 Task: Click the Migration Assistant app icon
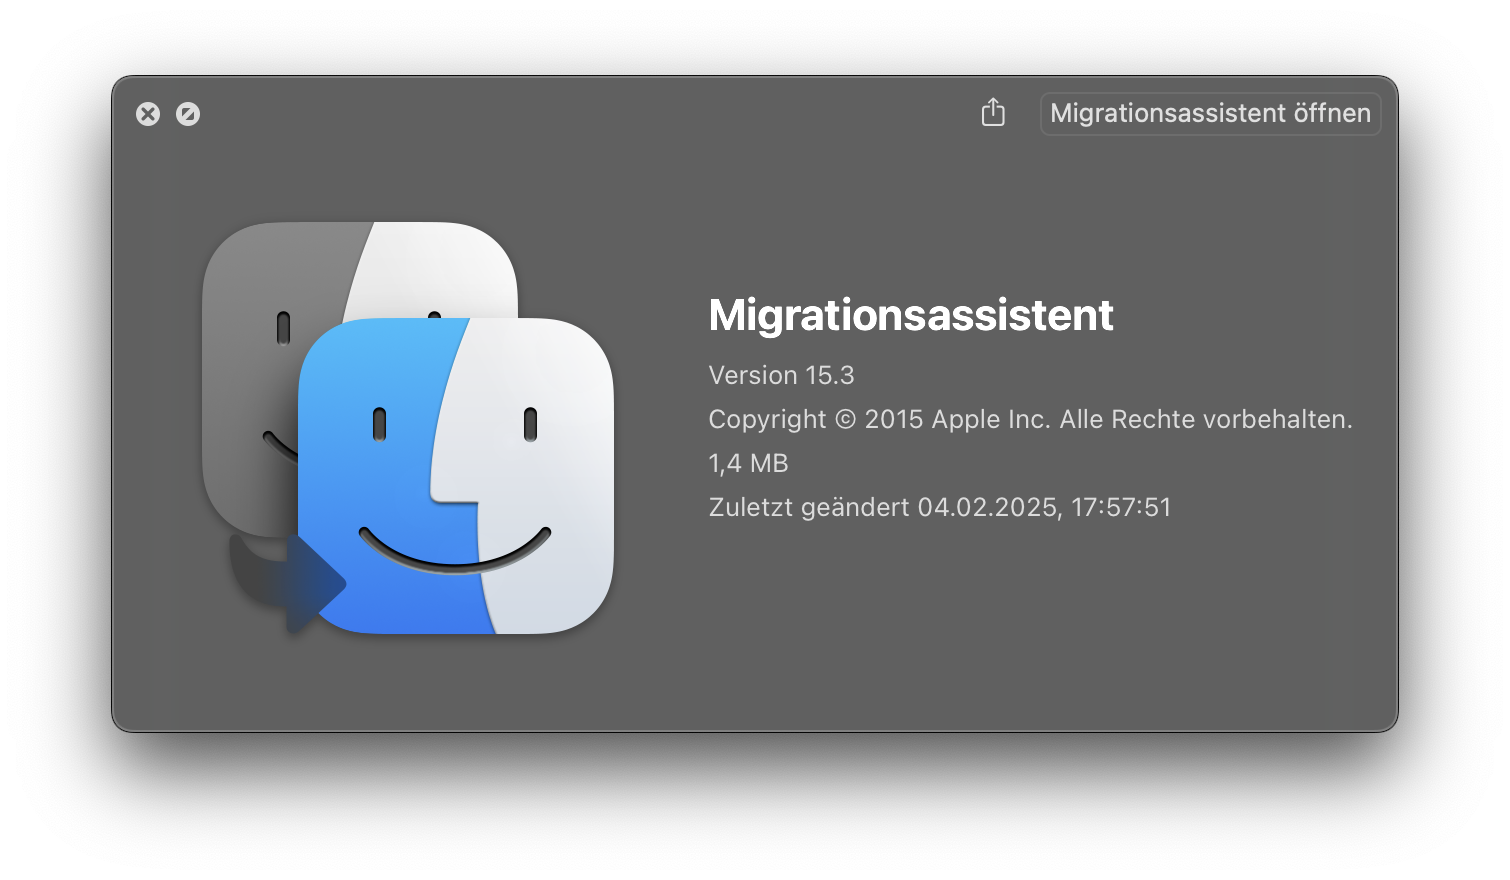tap(408, 428)
